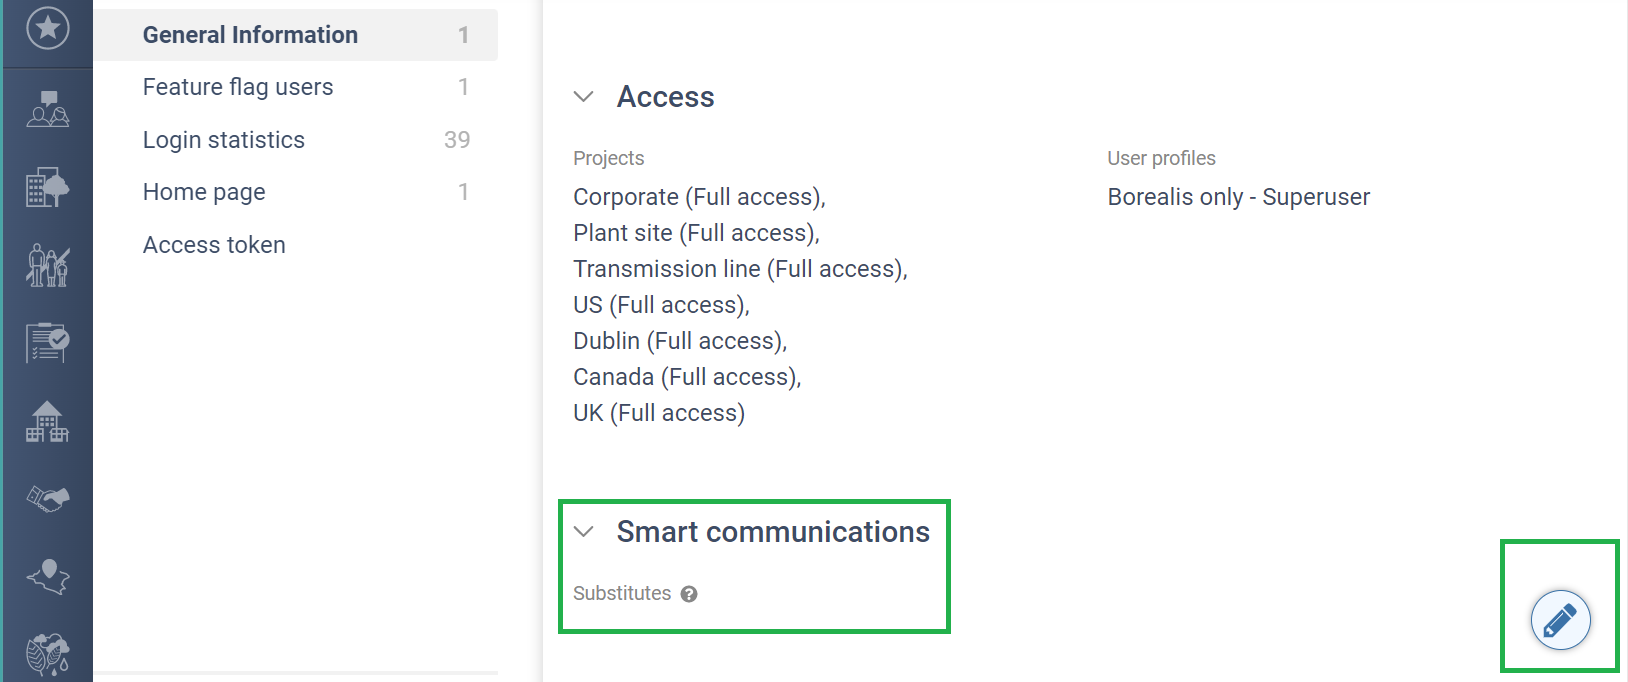This screenshot has height=682, width=1628.
Task: Click the leaf and water environment icon
Action: tap(47, 654)
